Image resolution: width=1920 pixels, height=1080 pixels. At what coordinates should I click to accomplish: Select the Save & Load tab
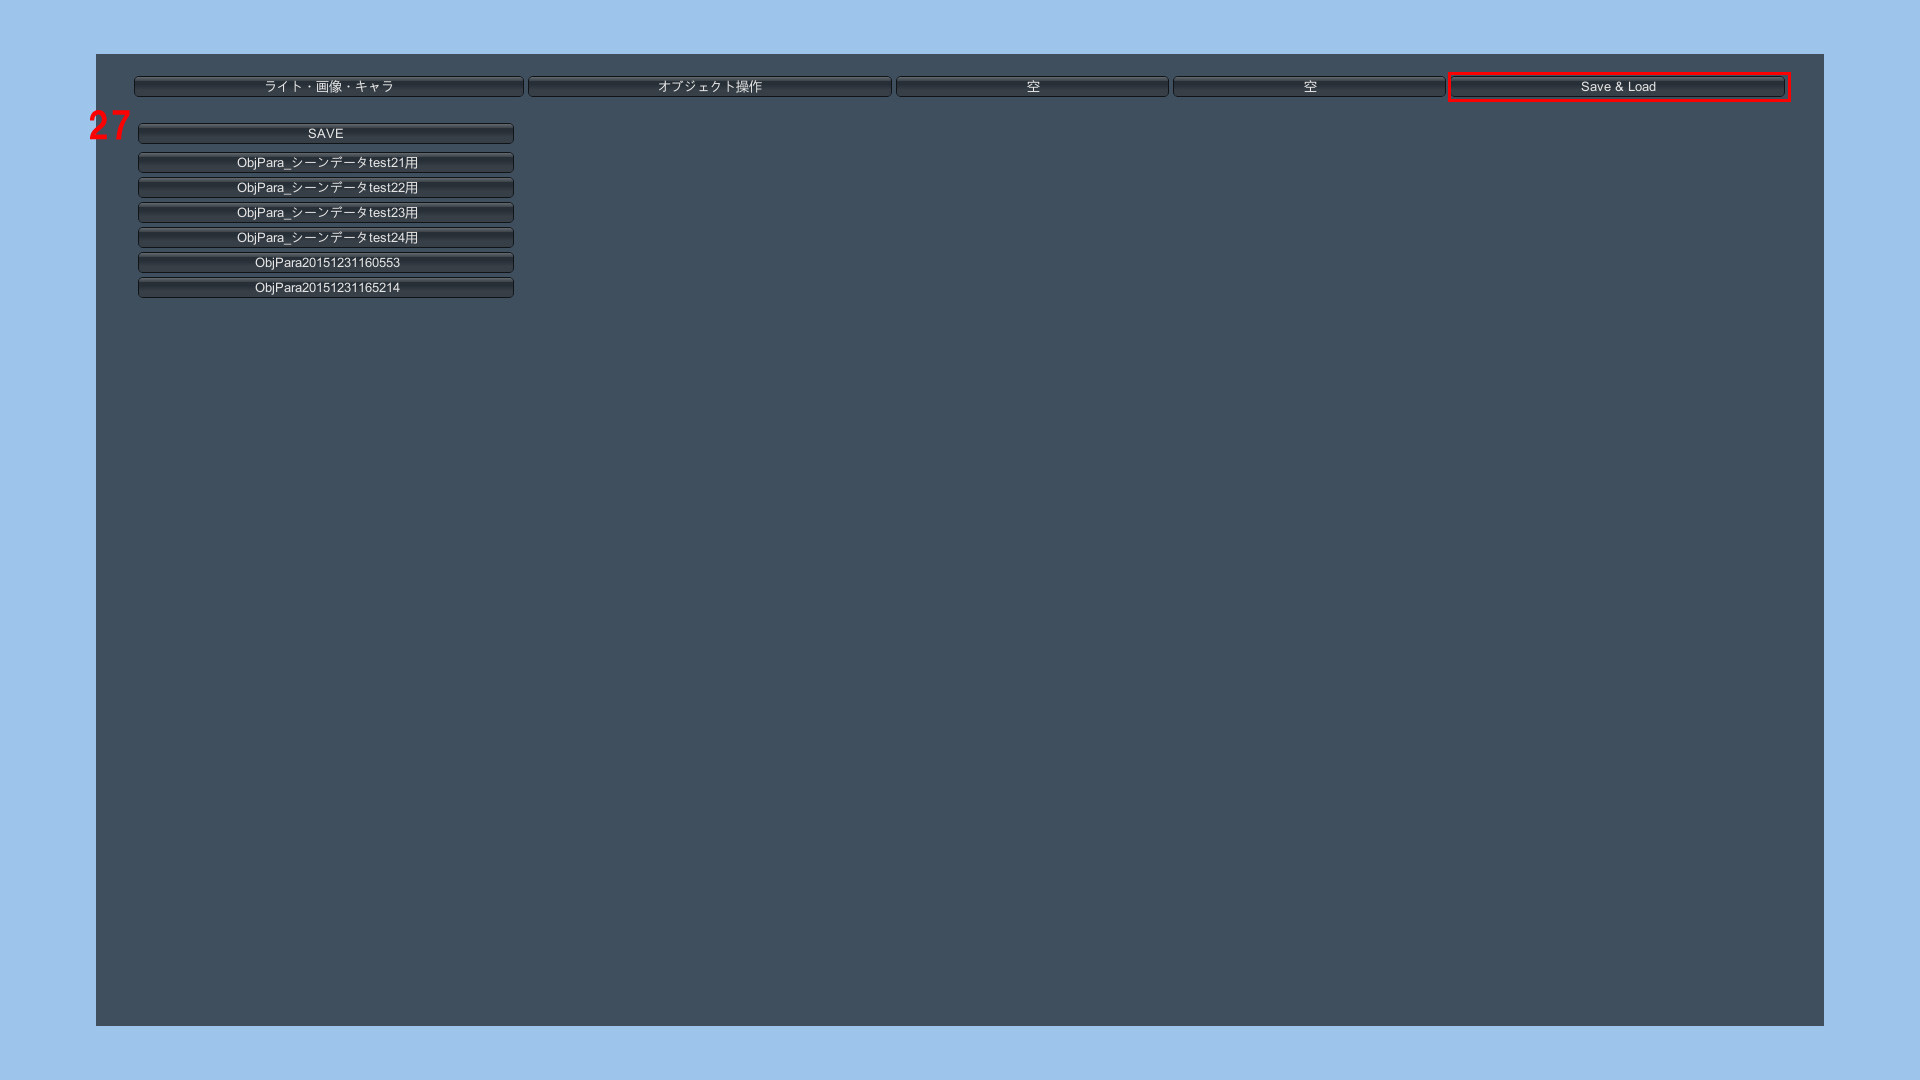[x=1618, y=87]
